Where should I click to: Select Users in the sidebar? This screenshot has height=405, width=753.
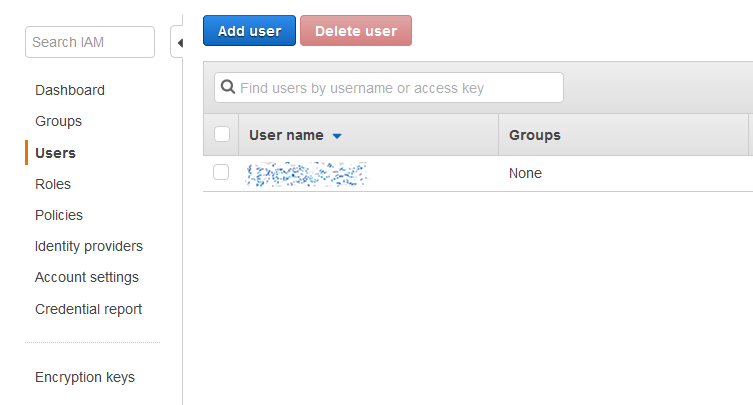tap(55, 153)
